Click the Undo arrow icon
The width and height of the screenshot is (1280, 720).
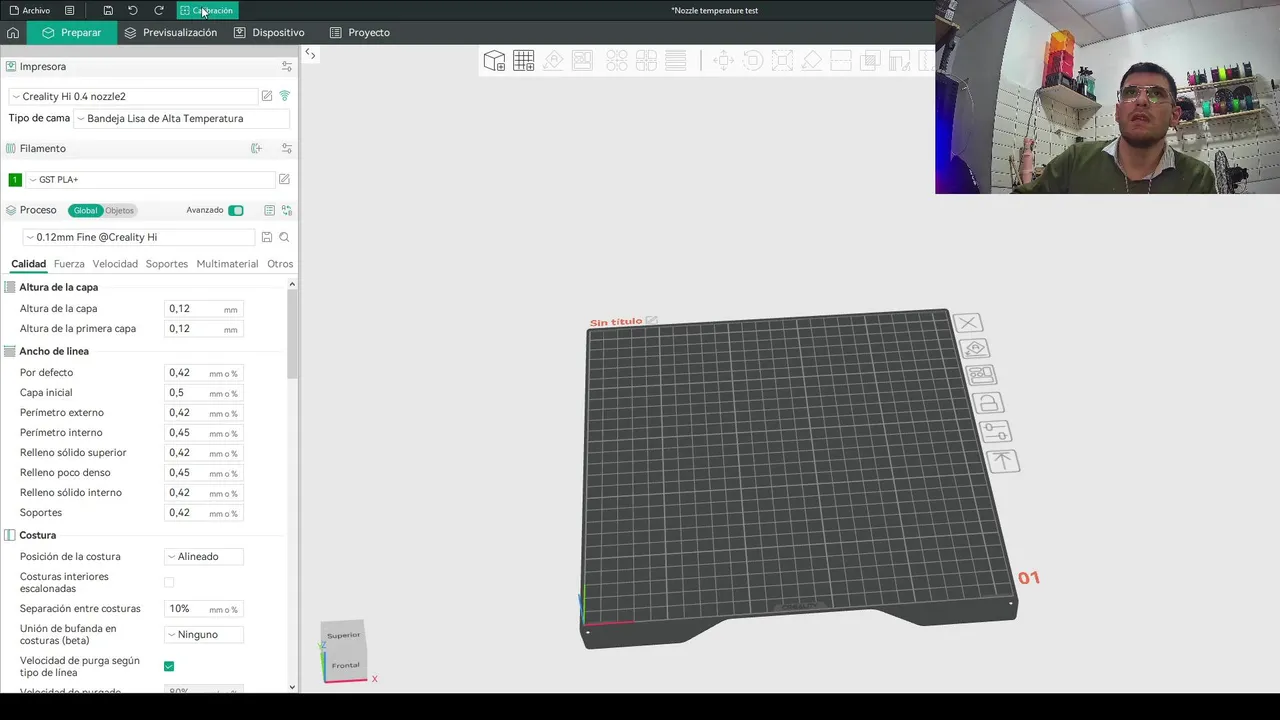tap(132, 10)
